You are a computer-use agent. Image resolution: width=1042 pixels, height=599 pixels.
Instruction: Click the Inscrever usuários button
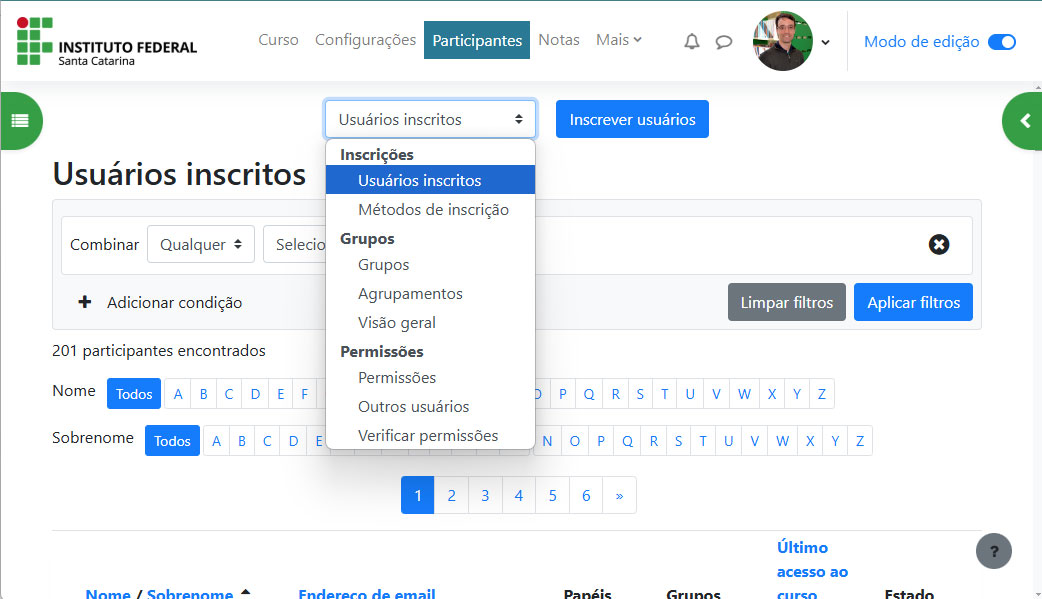pyautogui.click(x=632, y=119)
